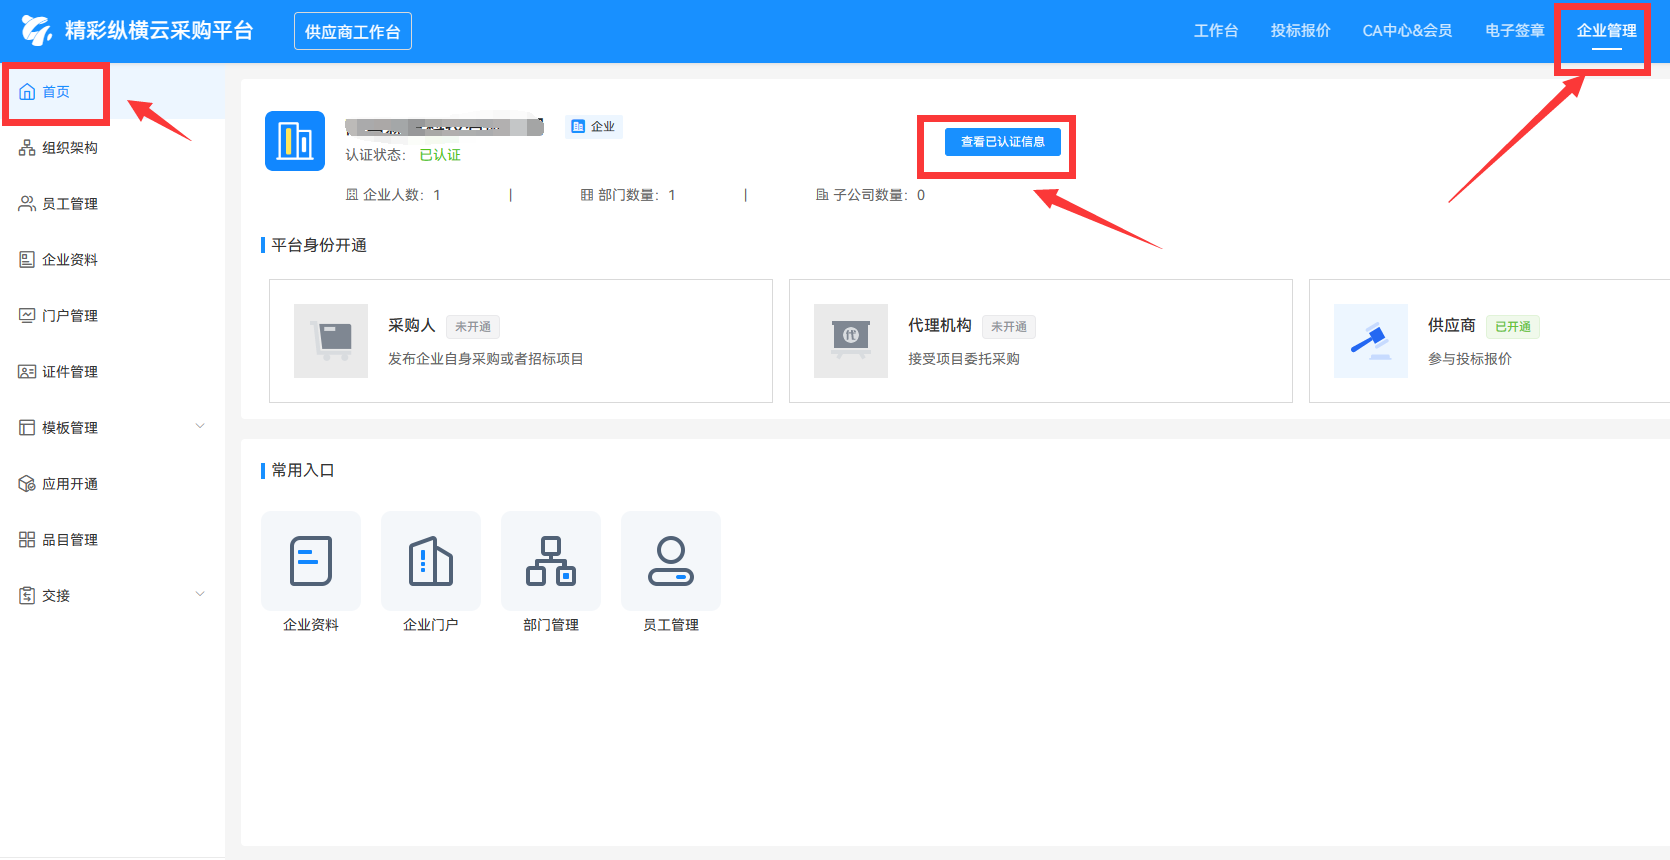Click the 已开通 tag next to 供应商
1670x860 pixels.
[1513, 327]
